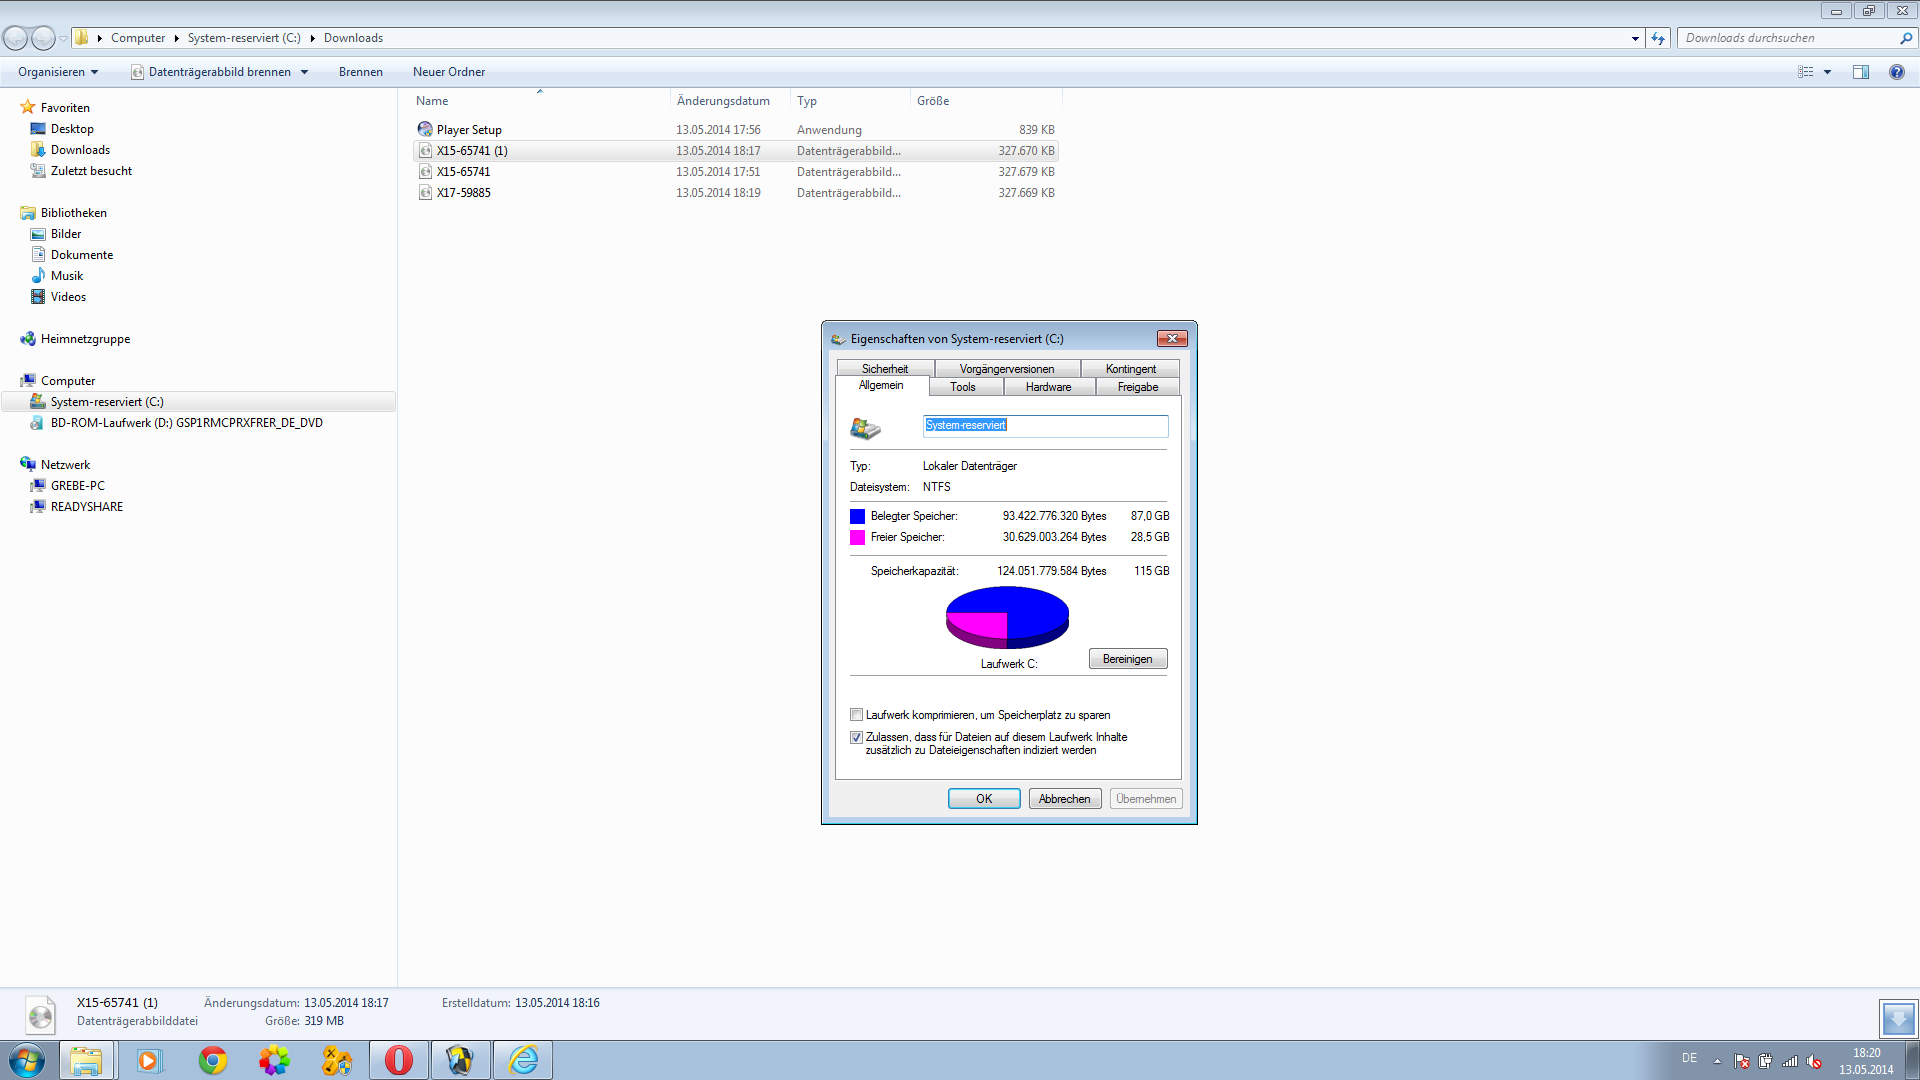The height and width of the screenshot is (1080, 1920).
Task: Click the Windows Start orb
Action: (27, 1060)
